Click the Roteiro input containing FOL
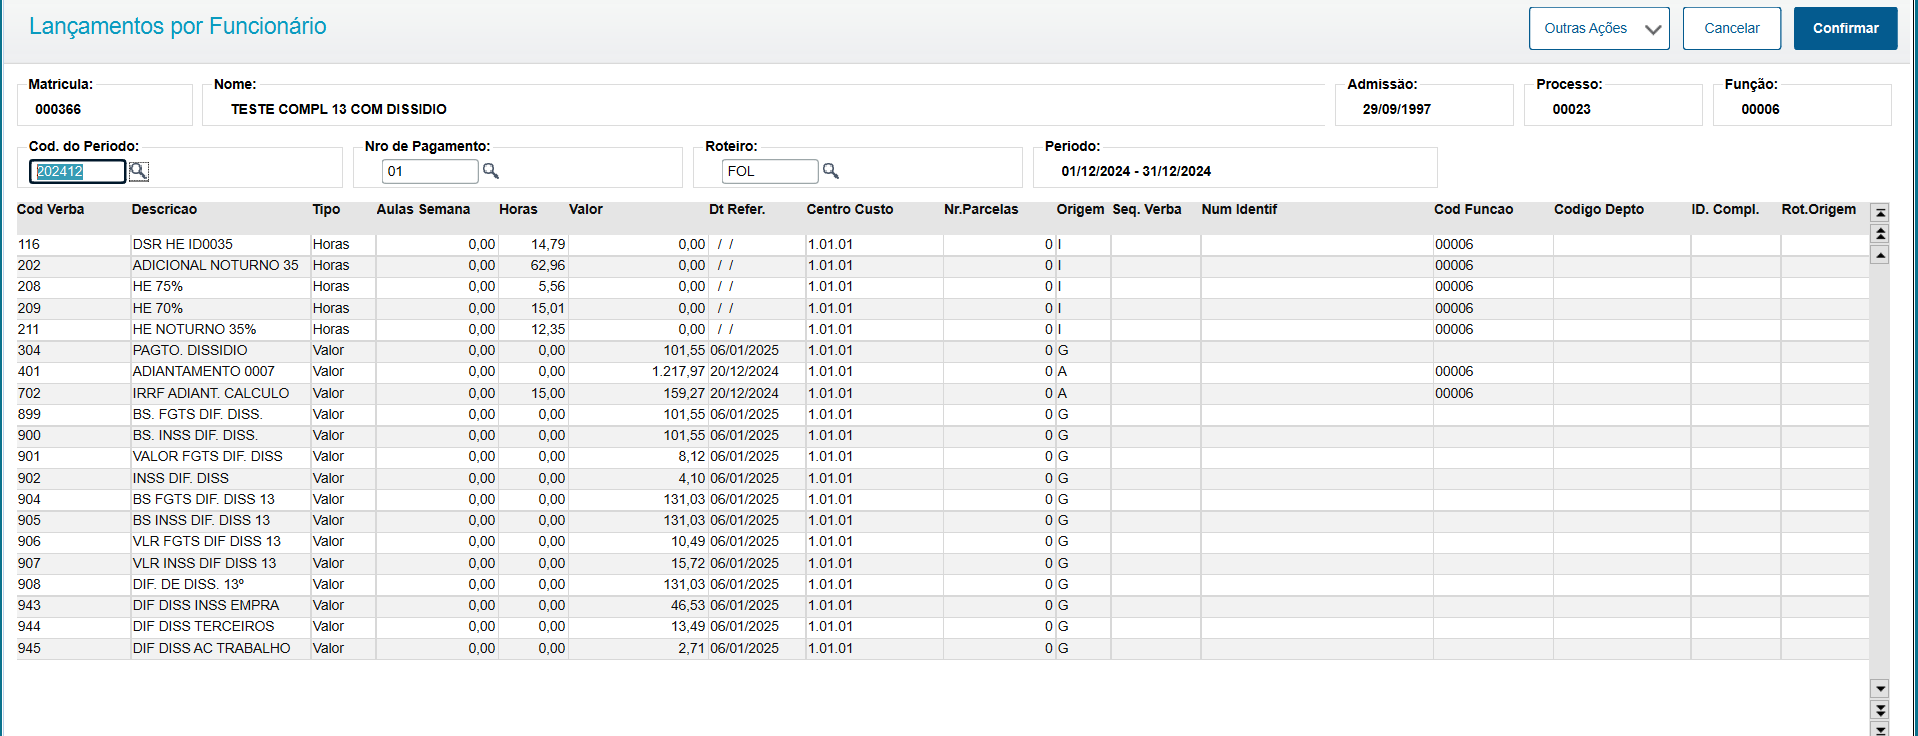 click(x=769, y=172)
